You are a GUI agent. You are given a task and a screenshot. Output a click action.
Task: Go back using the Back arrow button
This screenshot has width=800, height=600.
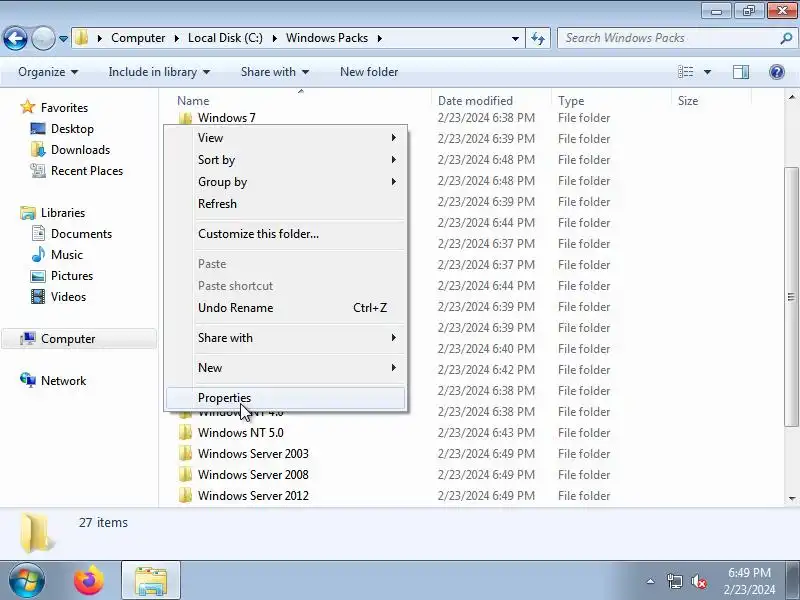pos(15,38)
